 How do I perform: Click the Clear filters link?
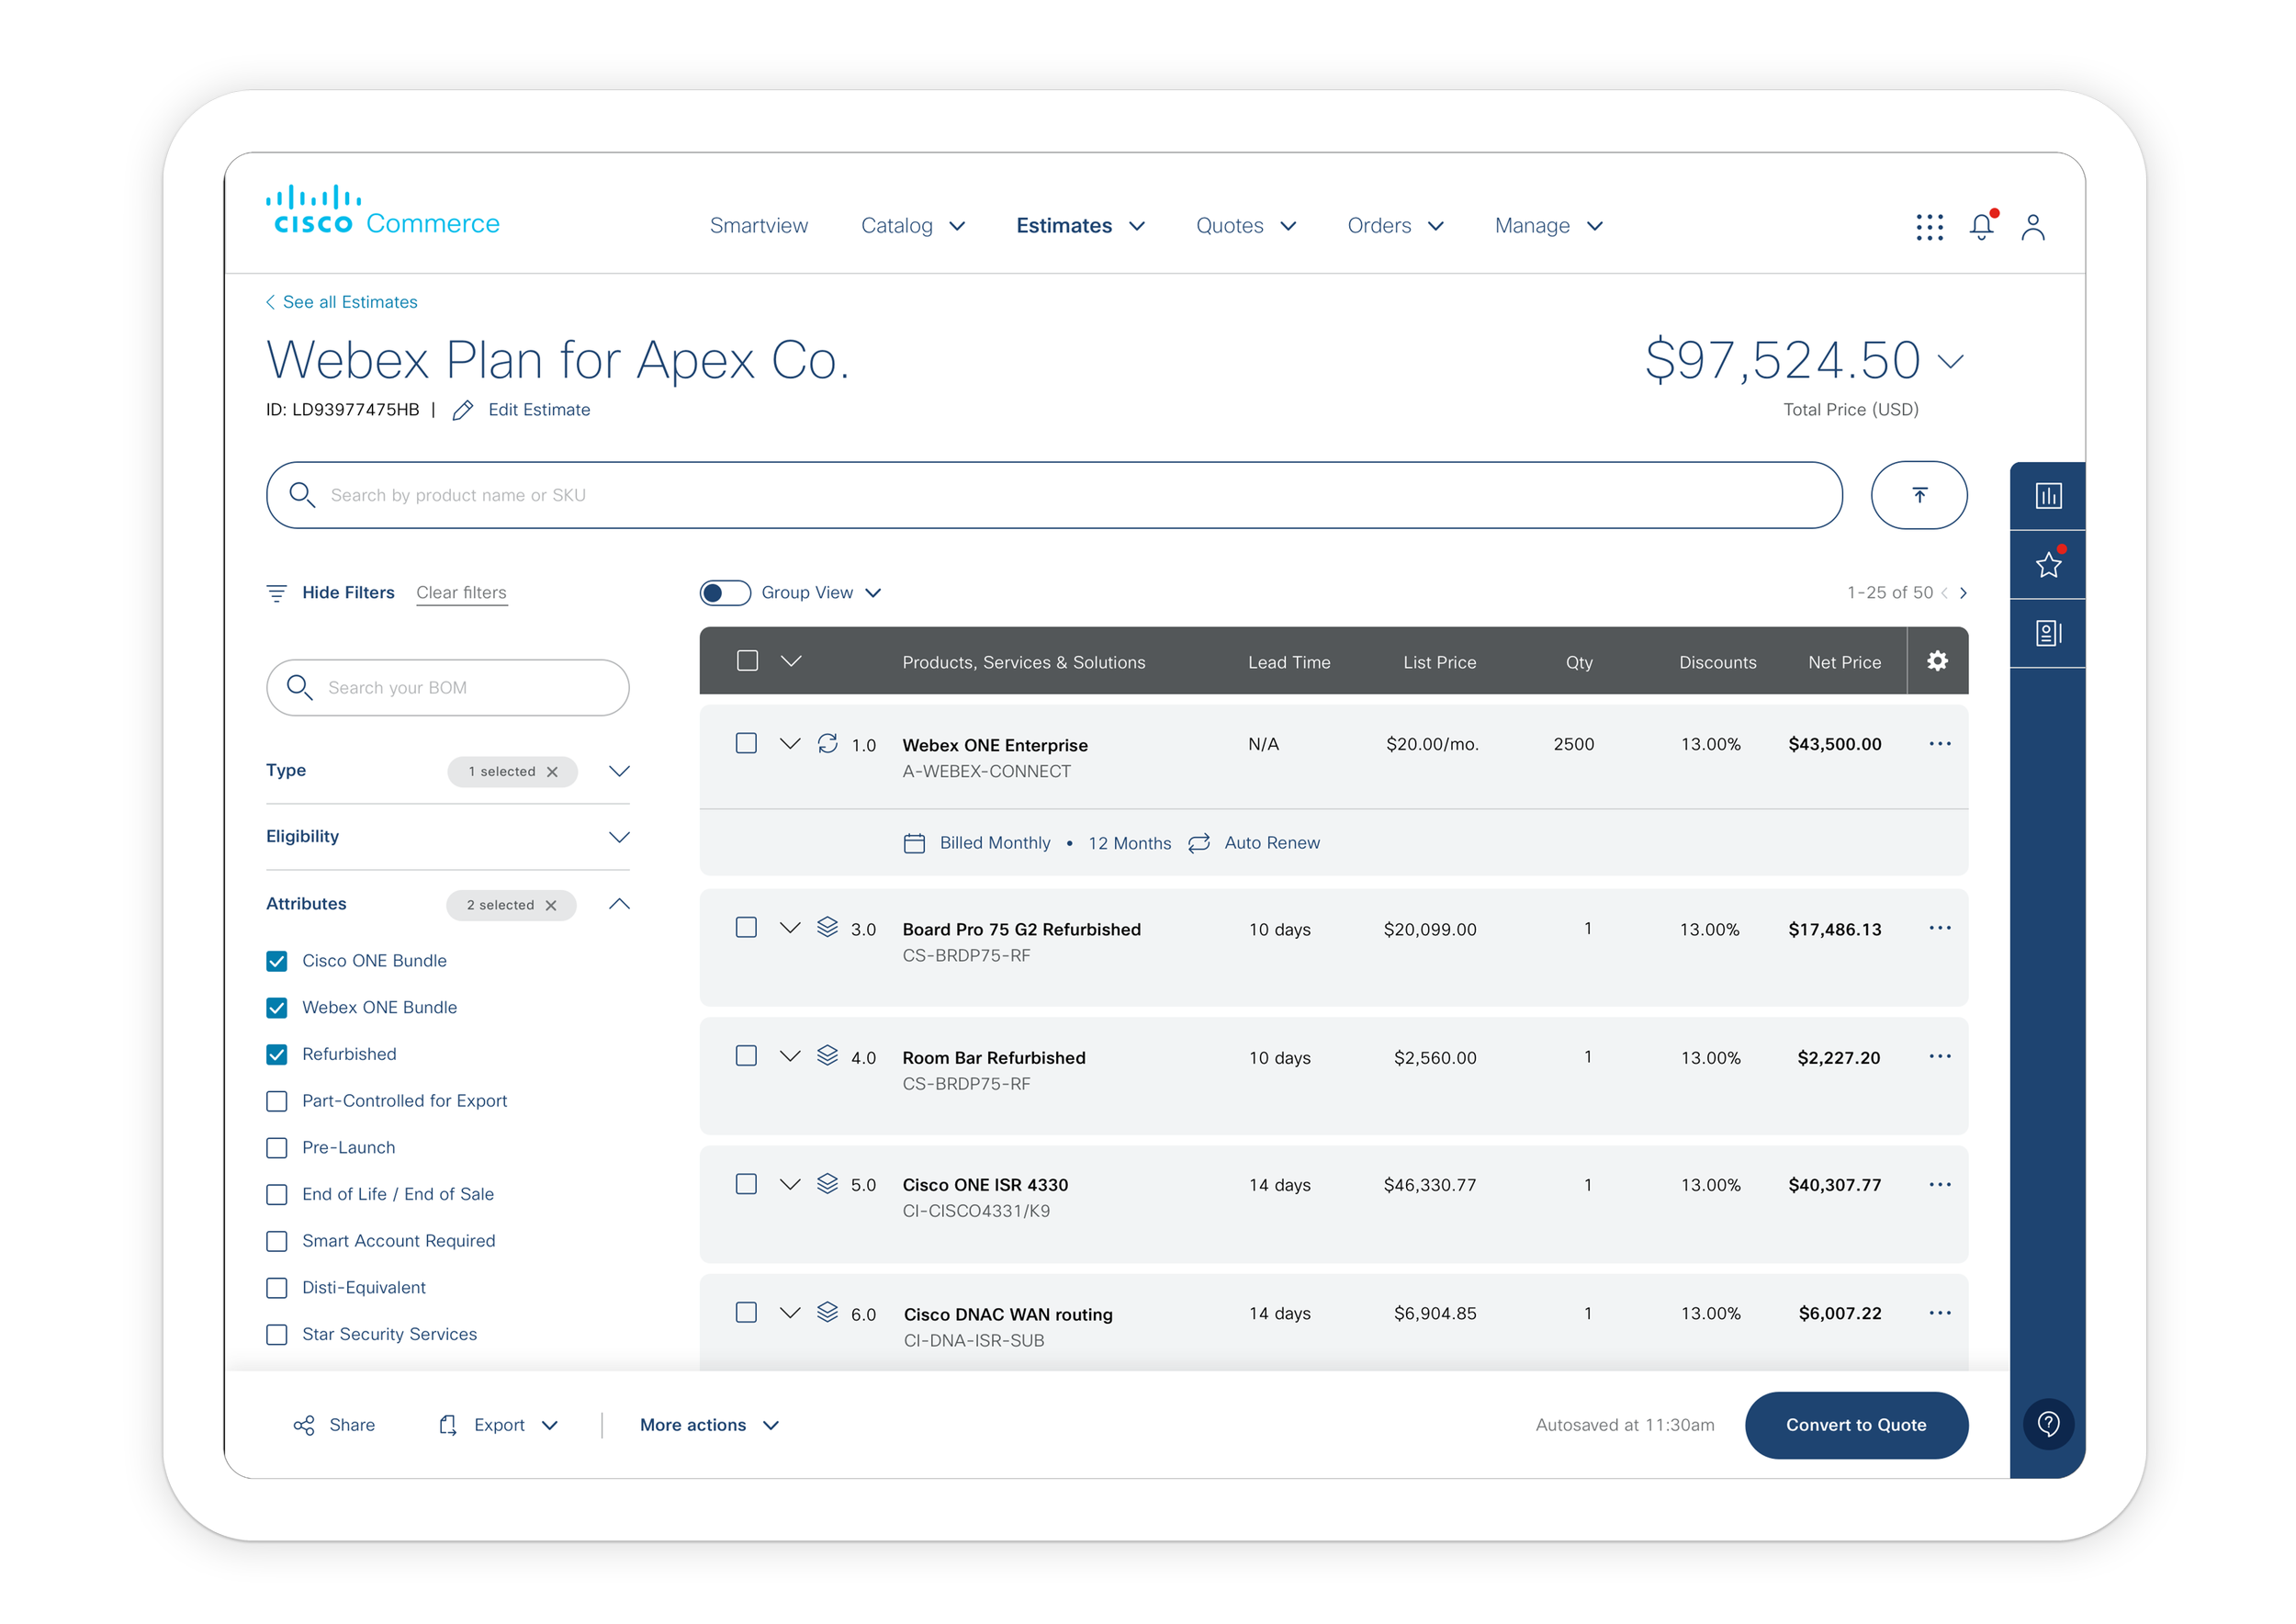(461, 593)
